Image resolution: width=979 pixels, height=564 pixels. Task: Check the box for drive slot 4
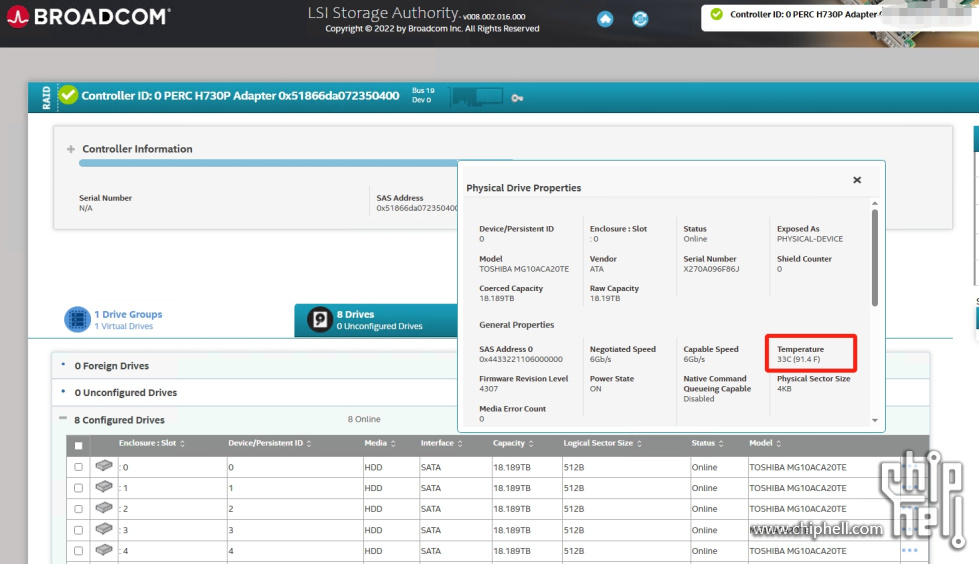click(x=78, y=551)
